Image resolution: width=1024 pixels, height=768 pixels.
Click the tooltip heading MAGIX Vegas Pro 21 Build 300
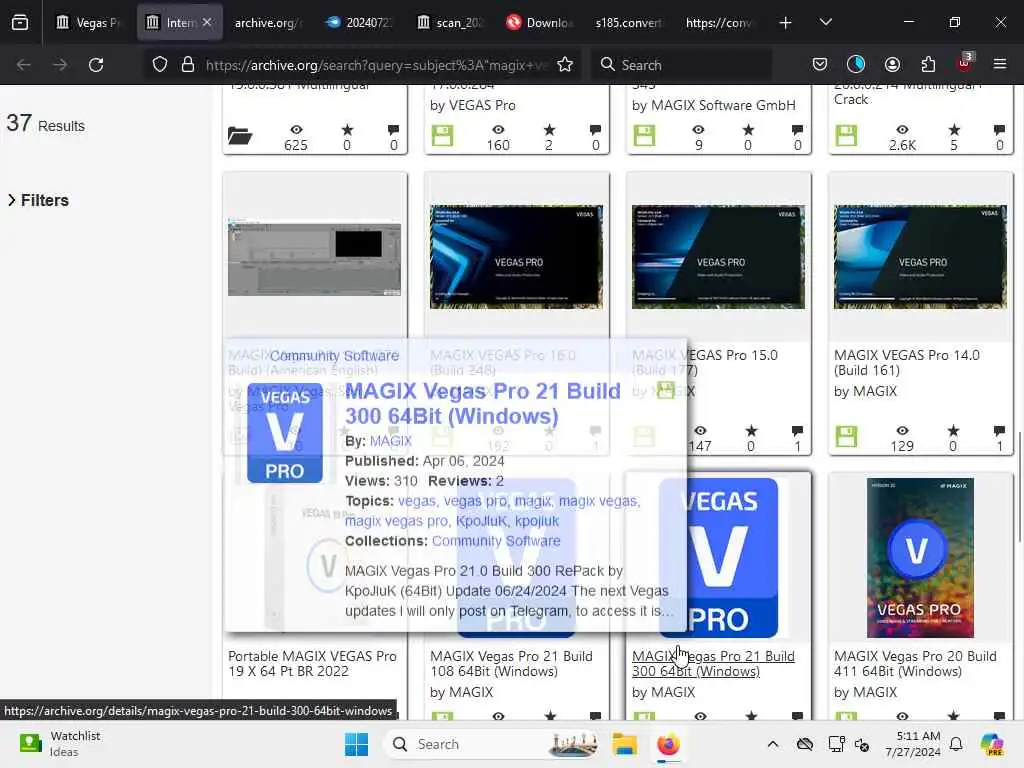[x=483, y=404]
